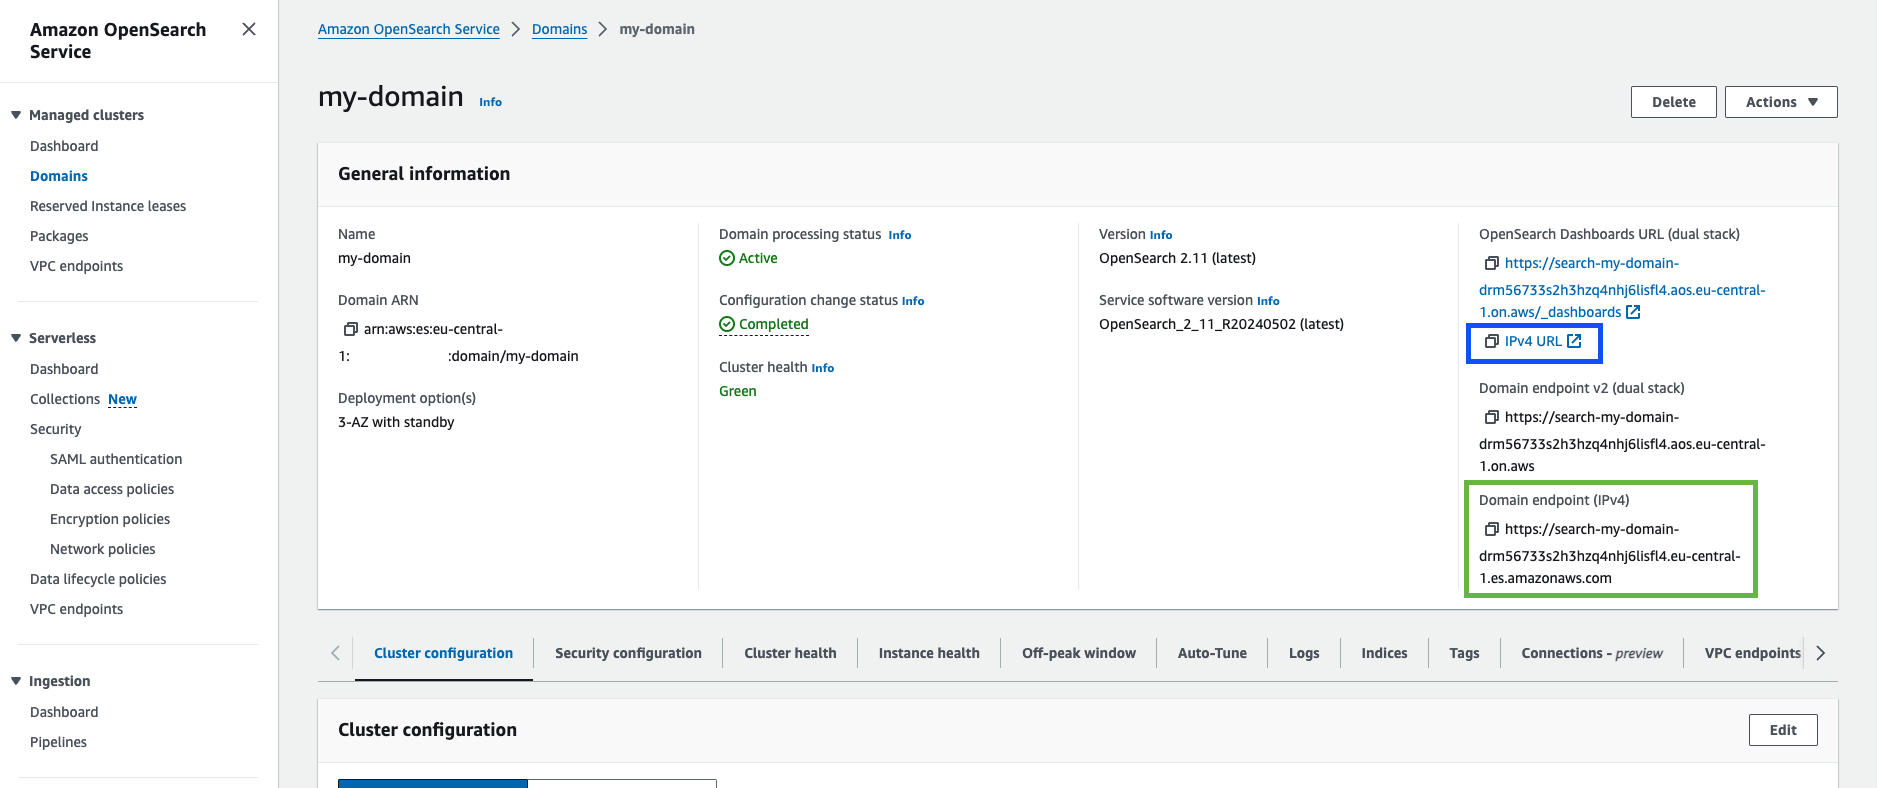Image resolution: width=1877 pixels, height=788 pixels.
Task: Open the OpenSearch Dashboards dual stack URL link
Action: [x=1622, y=288]
